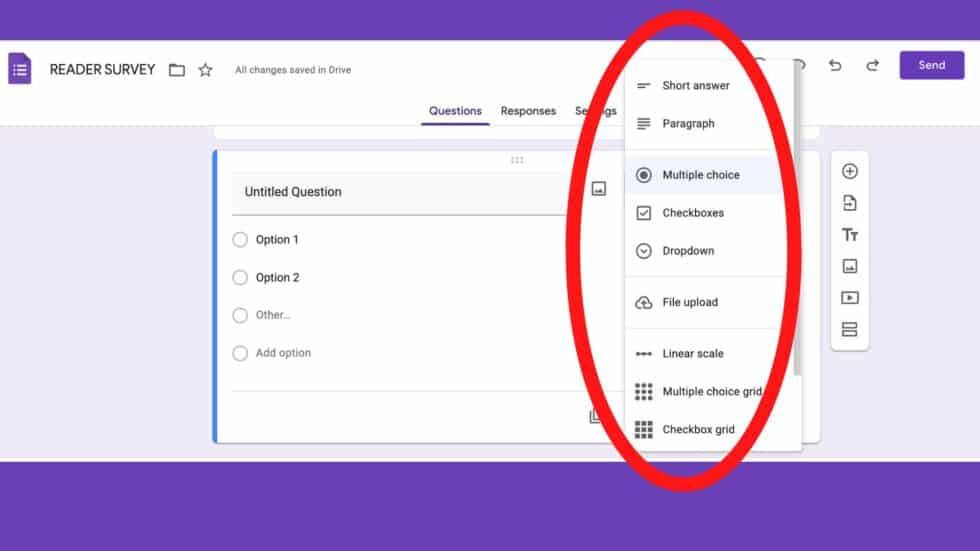Click the Untitled Question text field
980x551 pixels.
pyautogui.click(x=400, y=192)
